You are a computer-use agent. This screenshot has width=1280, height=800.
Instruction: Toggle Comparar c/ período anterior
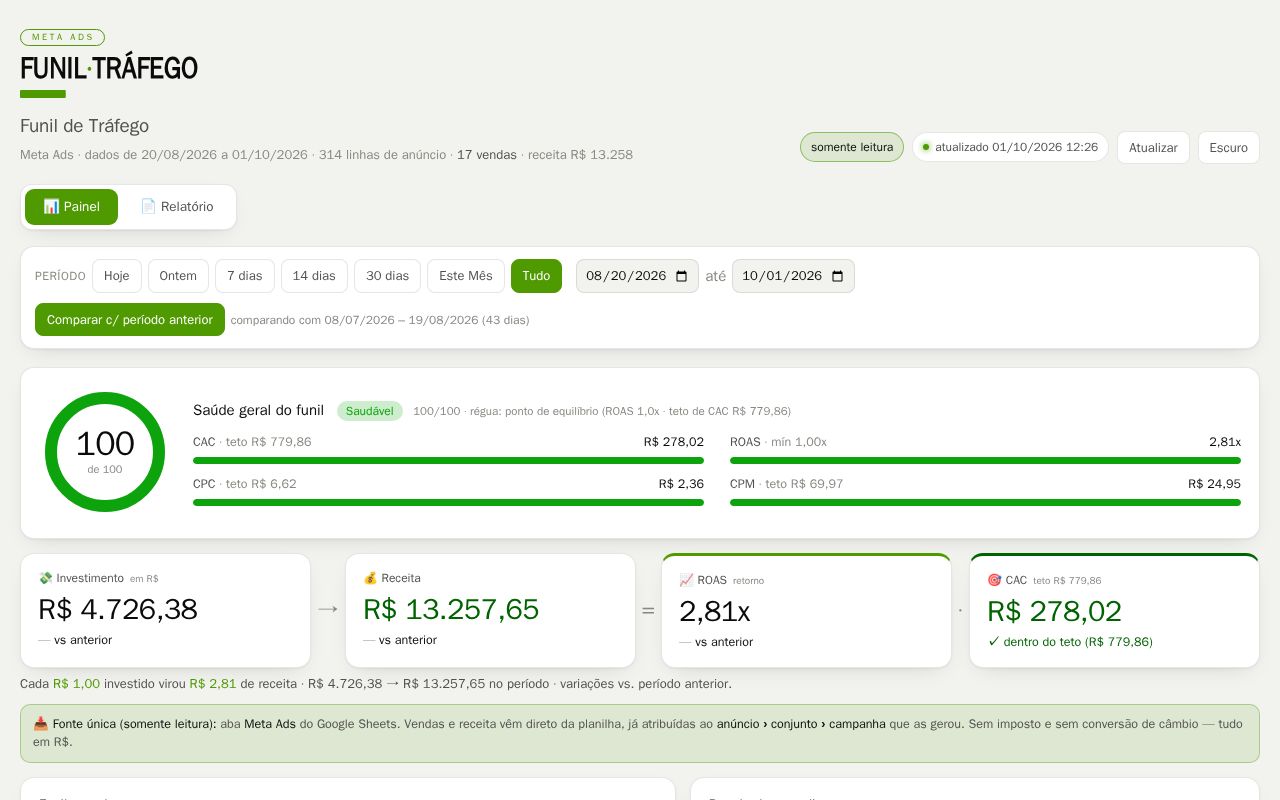130,320
